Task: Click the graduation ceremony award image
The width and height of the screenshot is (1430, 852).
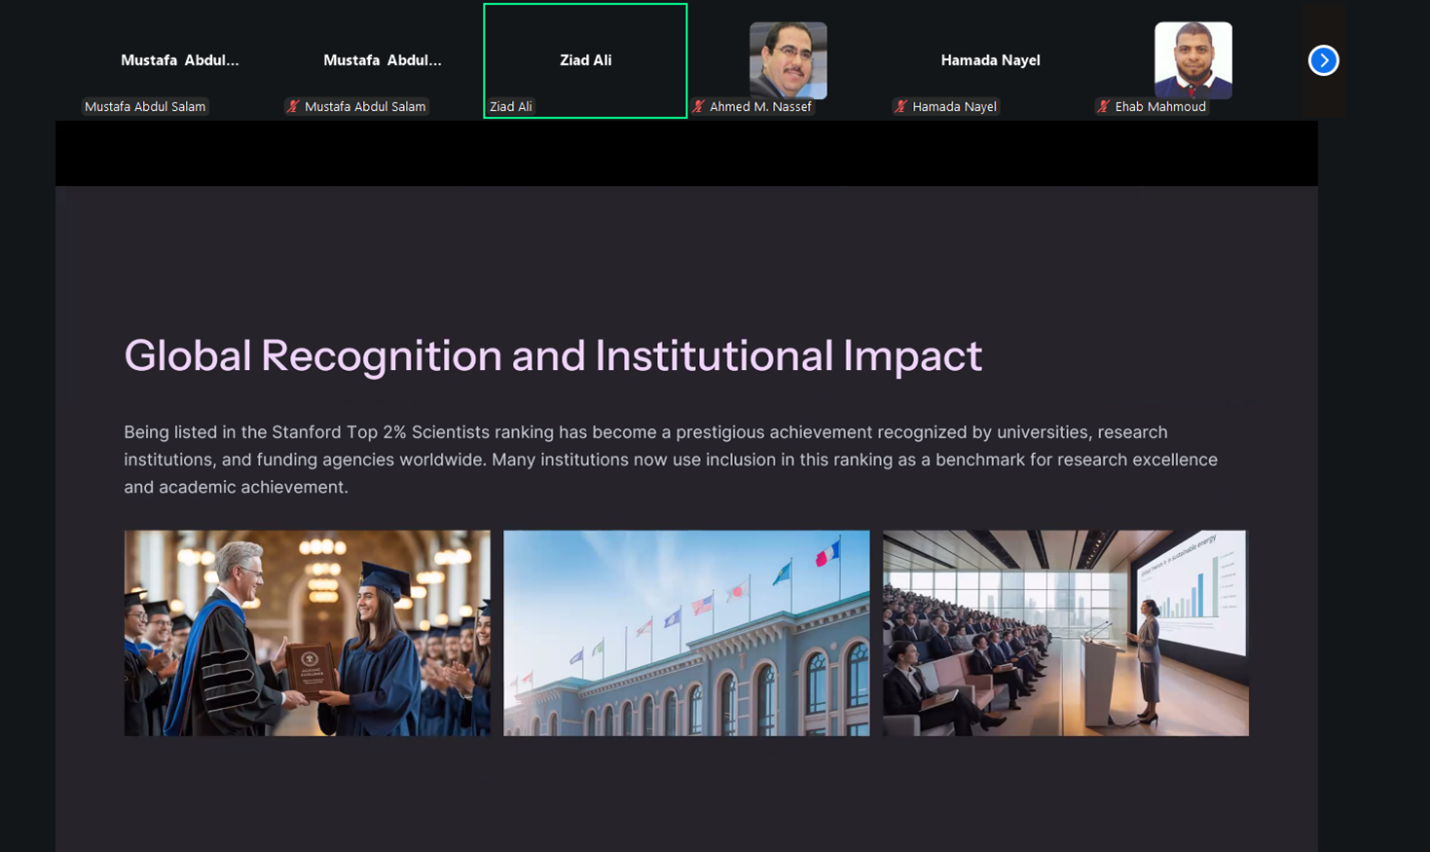Action: click(307, 633)
